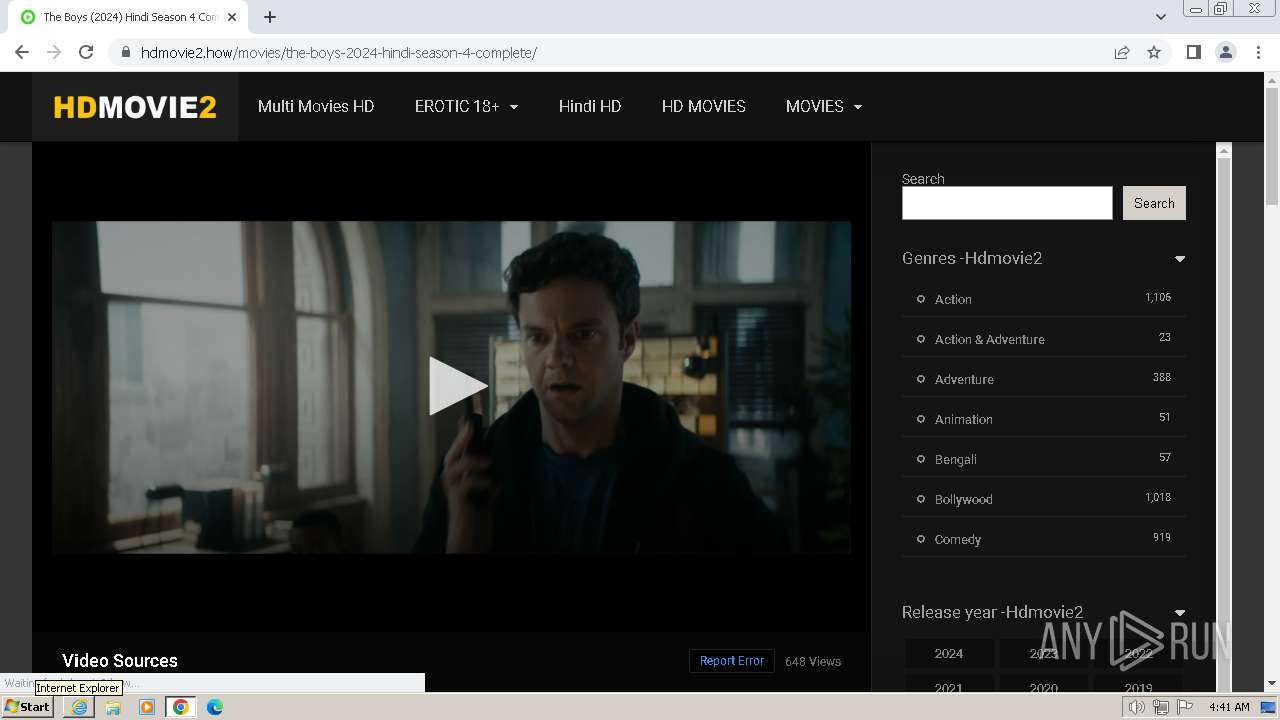Image resolution: width=1280 pixels, height=720 pixels.
Task: Open the tab search chevron
Action: (x=1160, y=17)
